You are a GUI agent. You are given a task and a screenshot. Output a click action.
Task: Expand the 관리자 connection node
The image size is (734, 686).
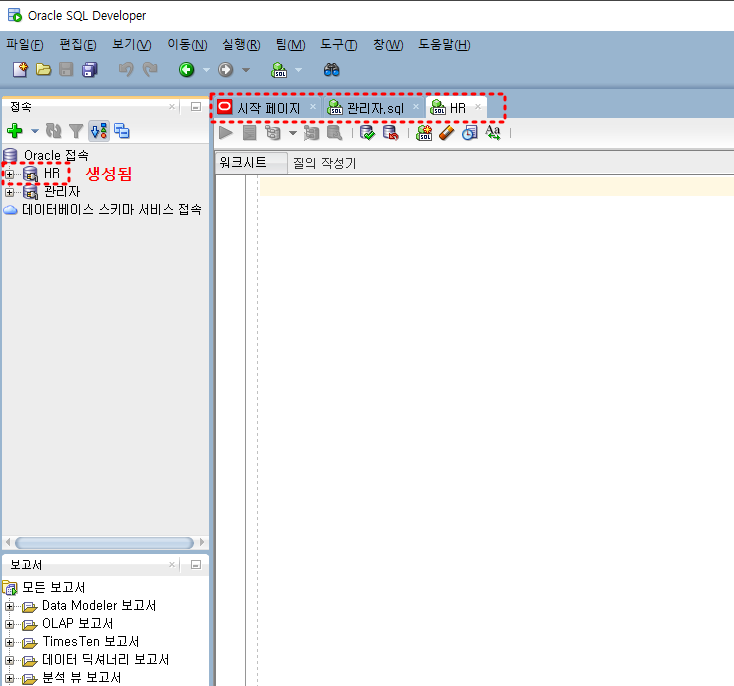coord(9,192)
